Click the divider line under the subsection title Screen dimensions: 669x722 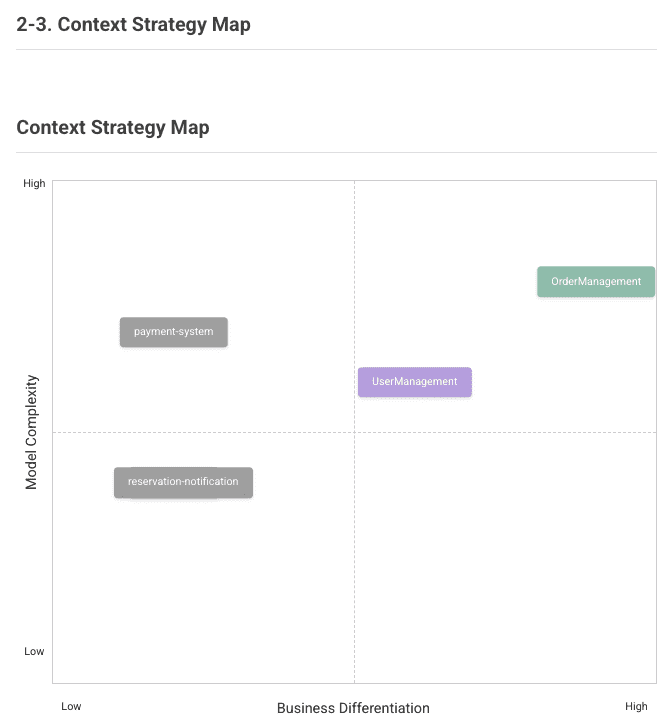tap(336, 153)
